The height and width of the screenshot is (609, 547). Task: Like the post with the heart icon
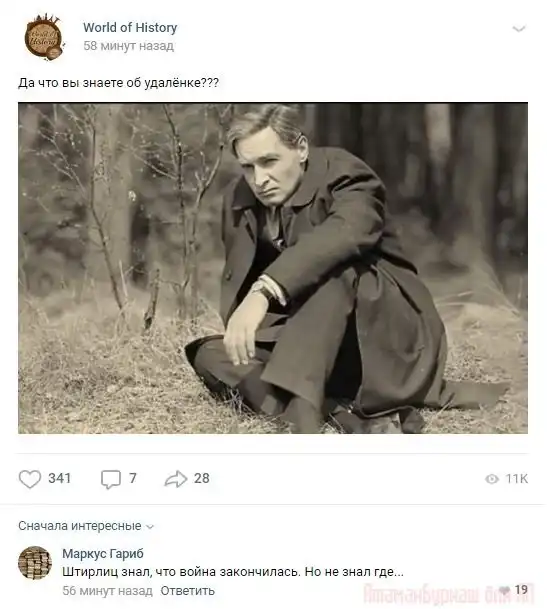(30, 479)
